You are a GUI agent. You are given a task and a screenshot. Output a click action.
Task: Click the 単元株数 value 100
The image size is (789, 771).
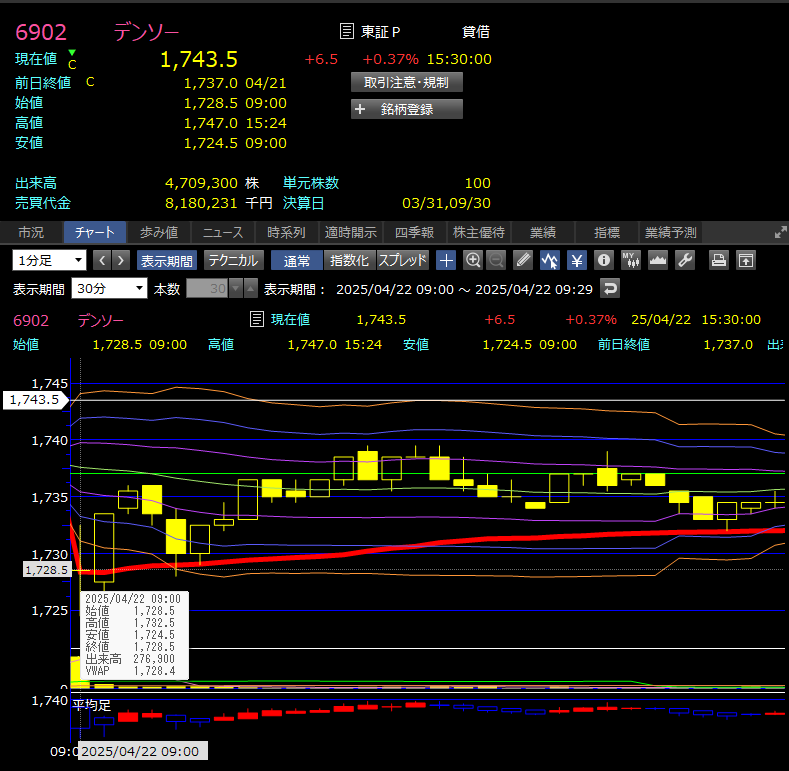coord(478,183)
